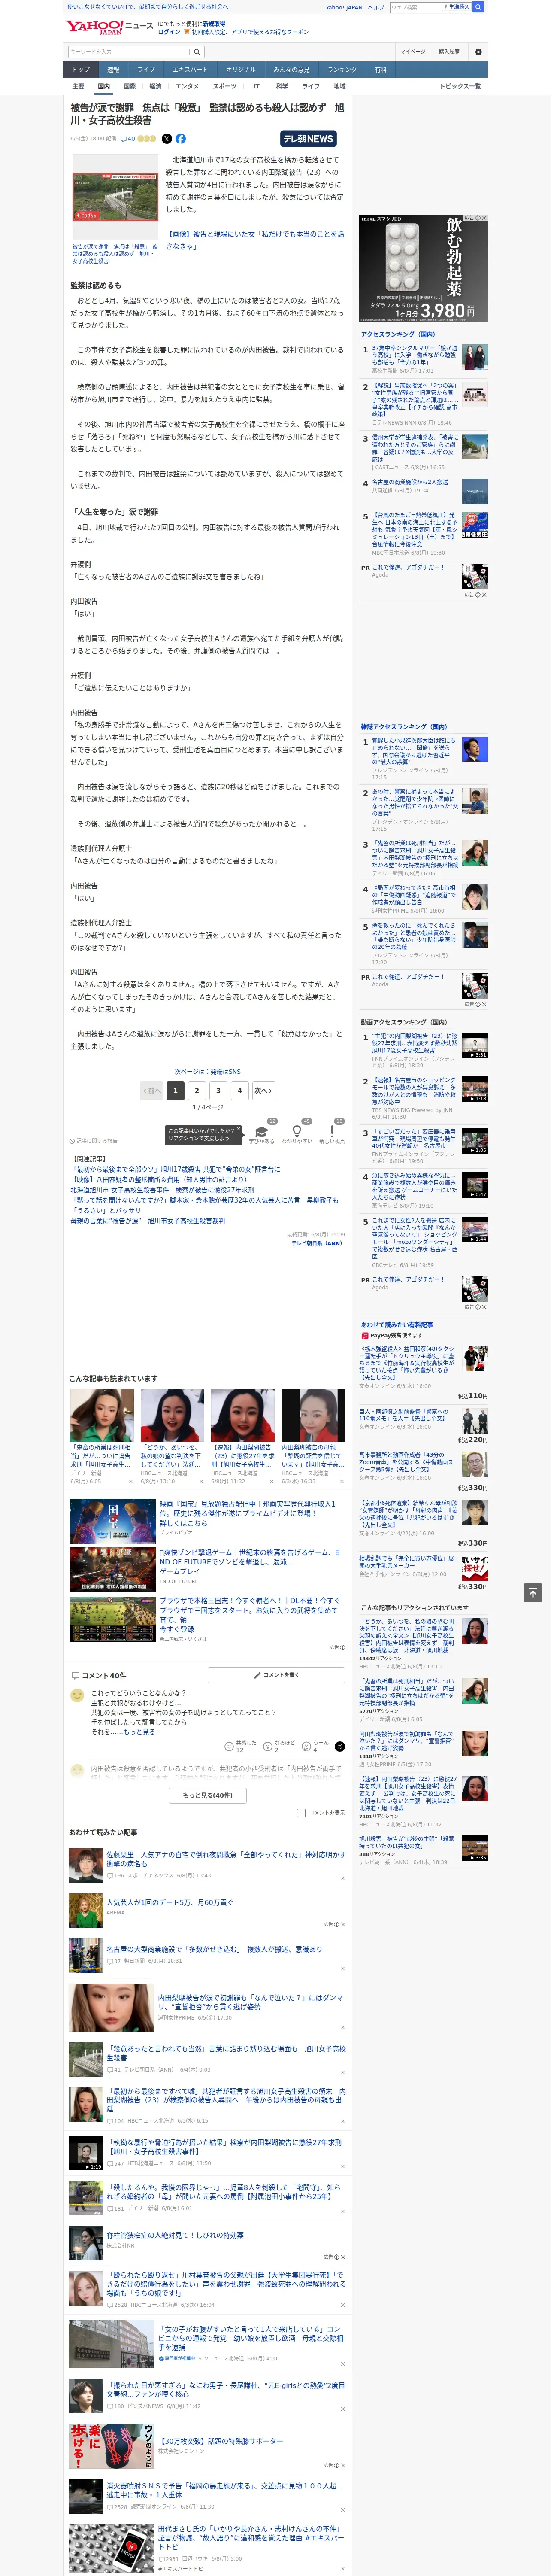Click the ヘルプ link in the top bar

click(376, 7)
